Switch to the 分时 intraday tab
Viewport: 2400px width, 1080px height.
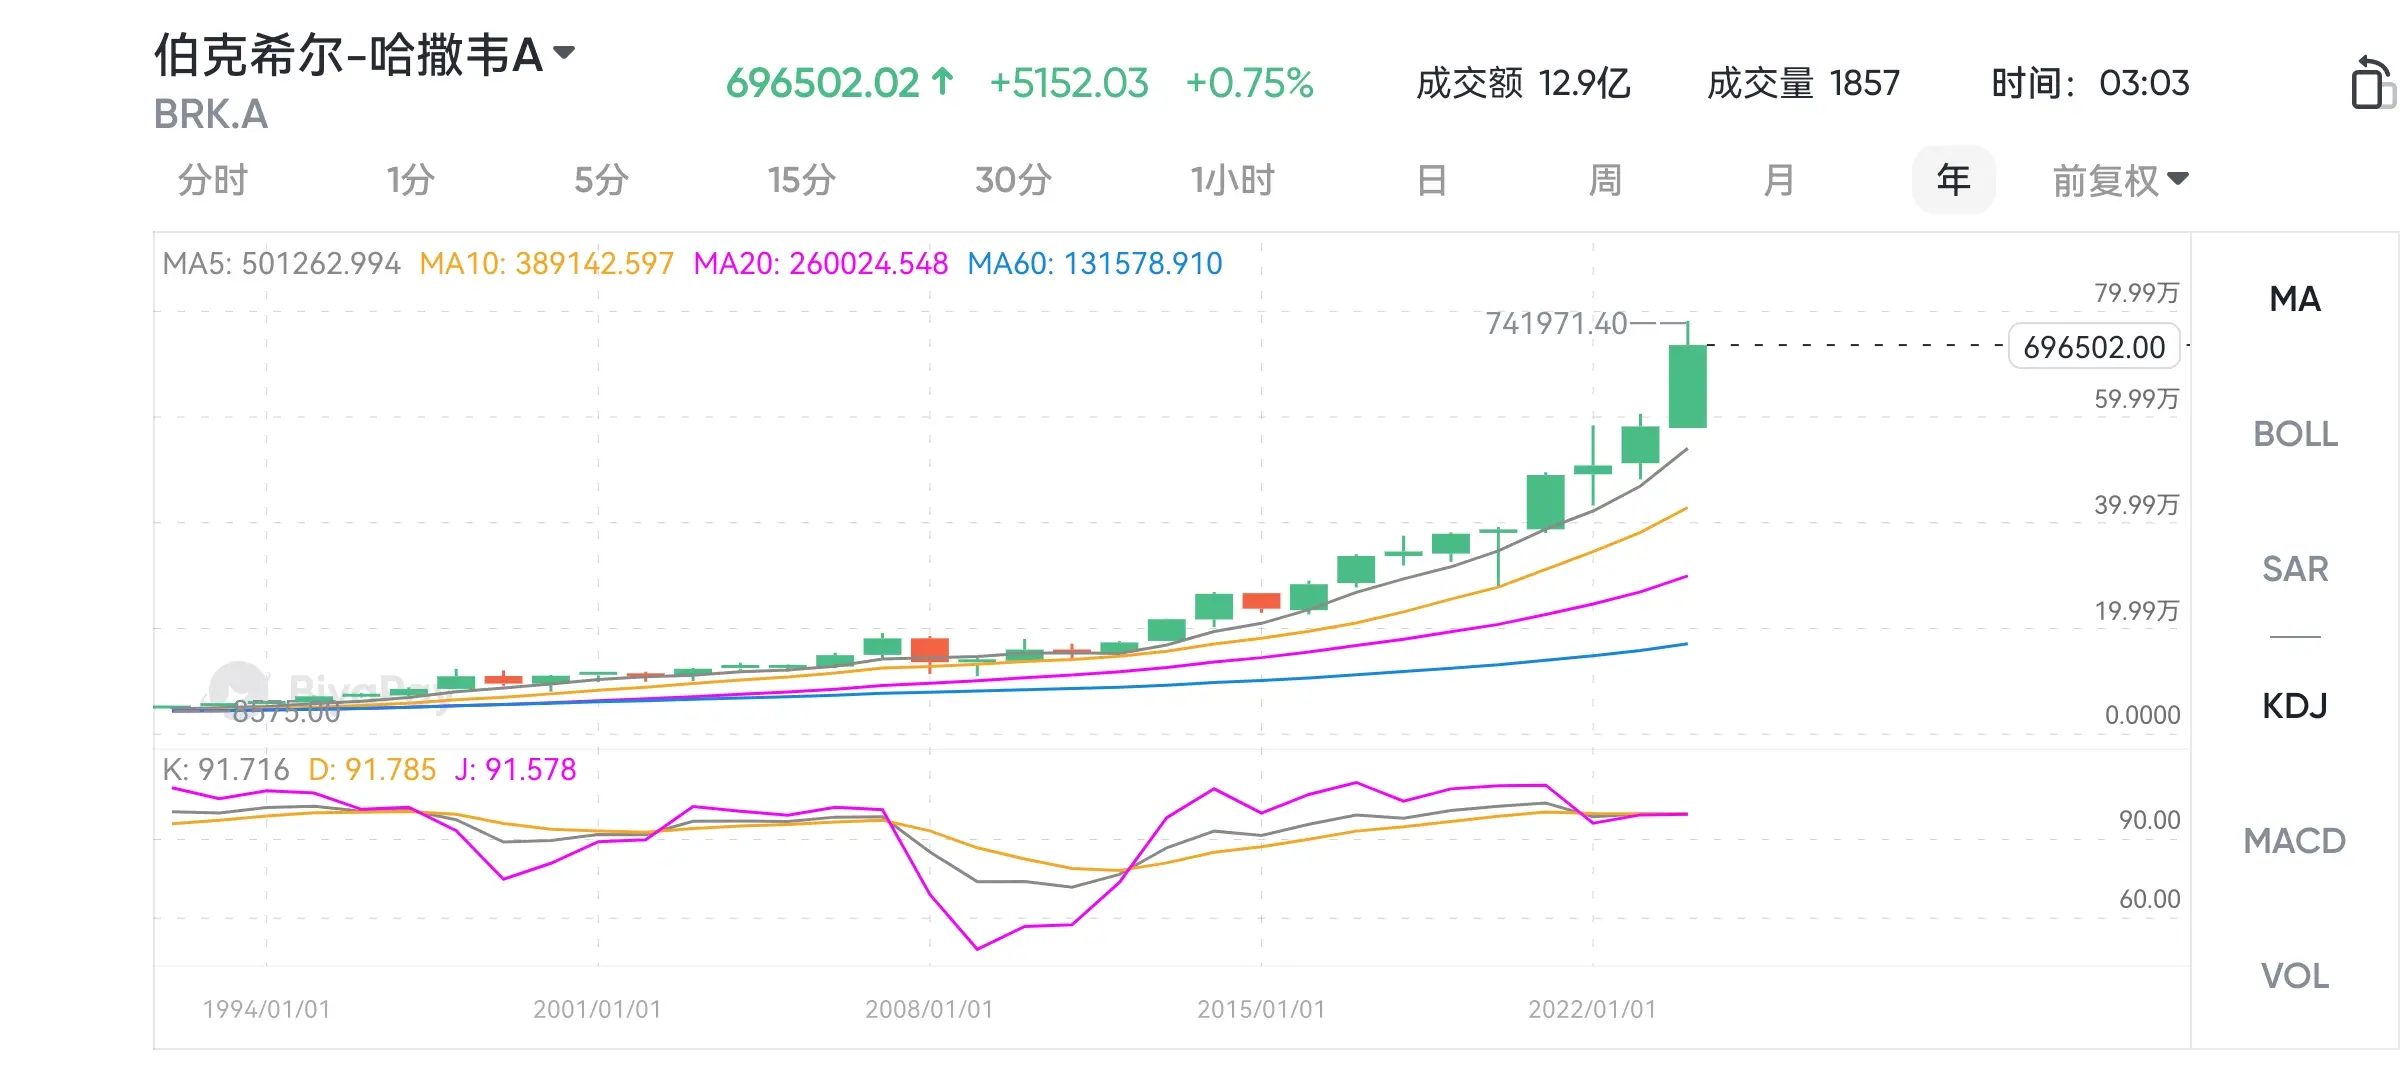pos(213,181)
